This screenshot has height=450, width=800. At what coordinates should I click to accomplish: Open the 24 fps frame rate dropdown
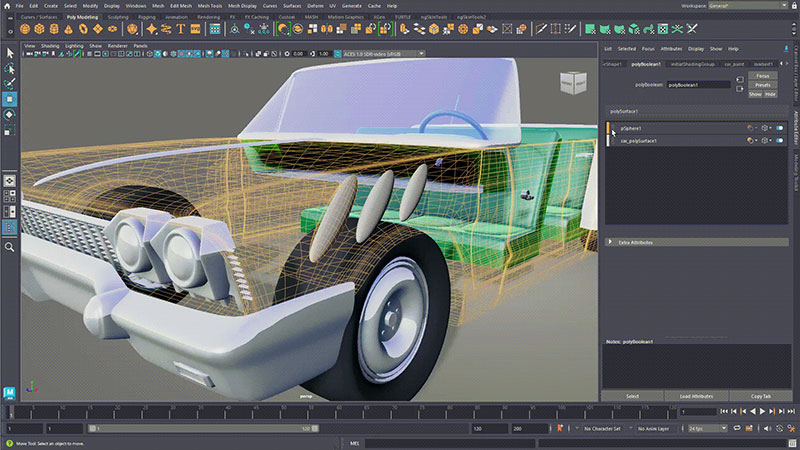707,429
